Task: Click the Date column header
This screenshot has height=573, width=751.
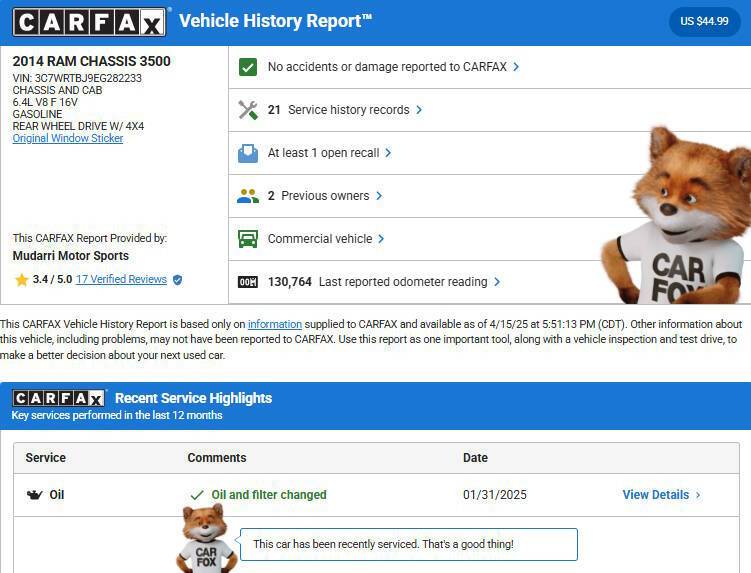Action: click(x=475, y=458)
